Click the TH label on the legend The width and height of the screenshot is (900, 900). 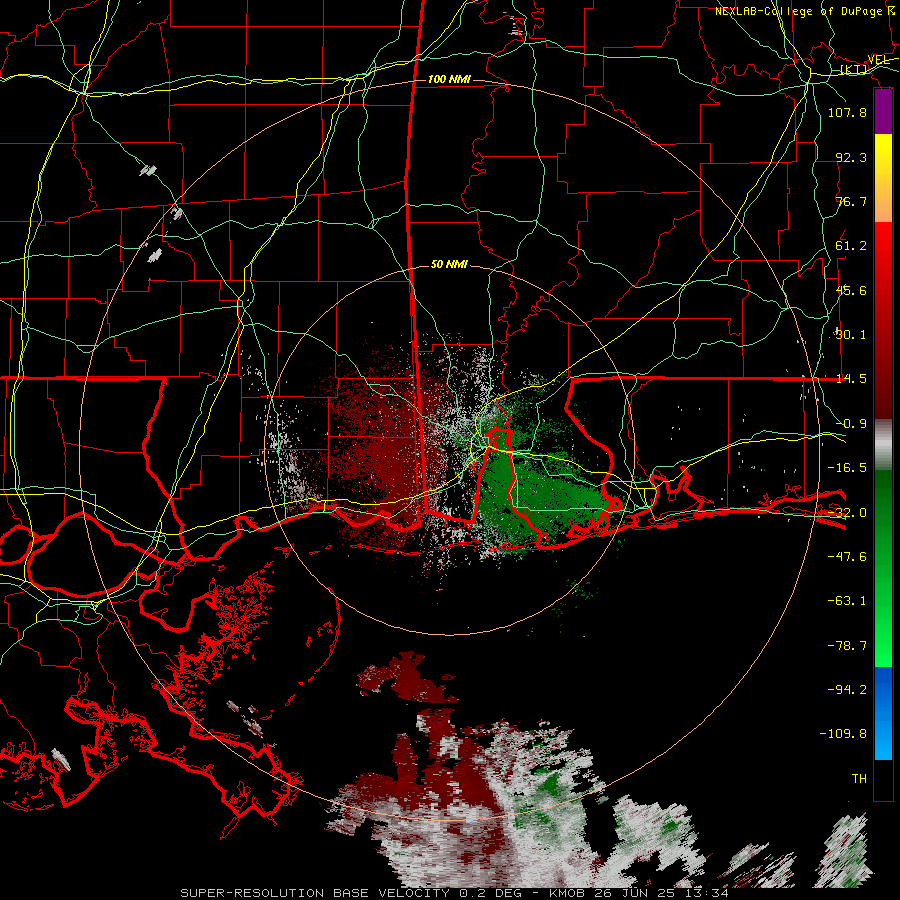coord(859,779)
